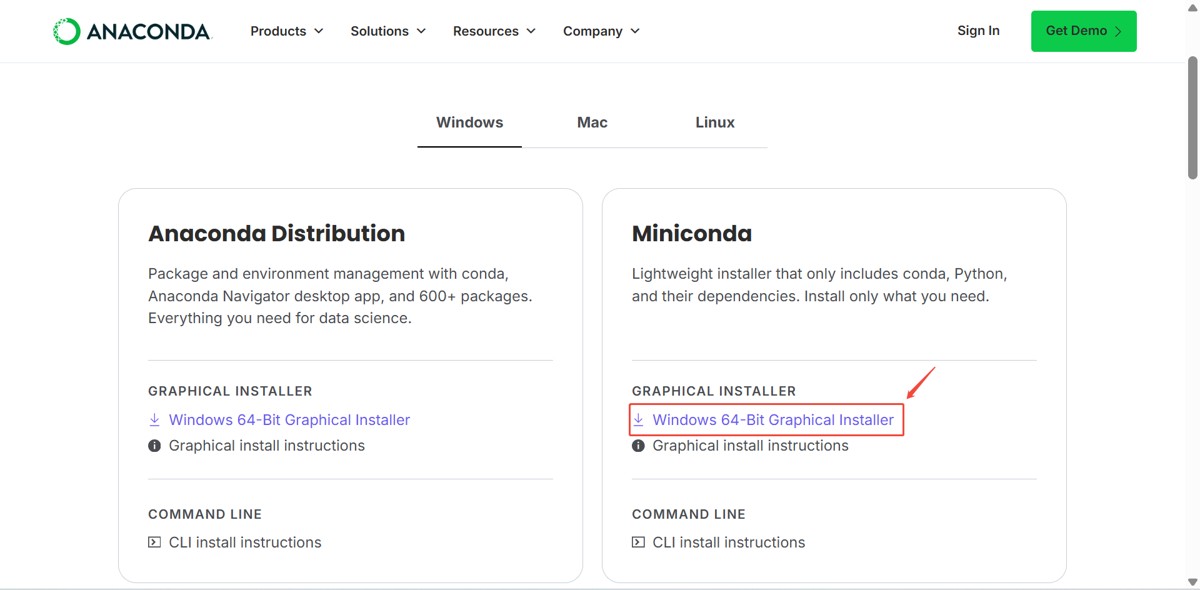Click info icon beside Miniconda graphical instructions
Image resolution: width=1200 pixels, height=590 pixels.
639,446
